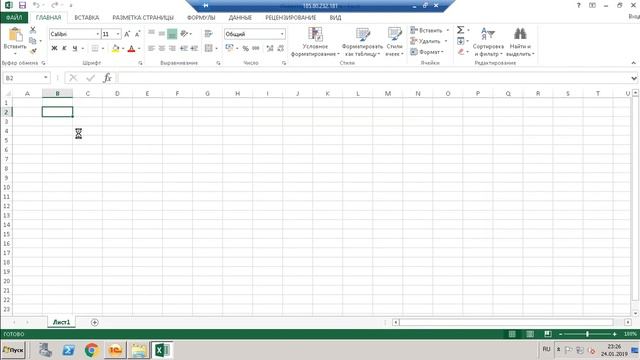Click the decrease decimal icon
Image resolution: width=640 pixels, height=360 pixels.
coord(281,49)
